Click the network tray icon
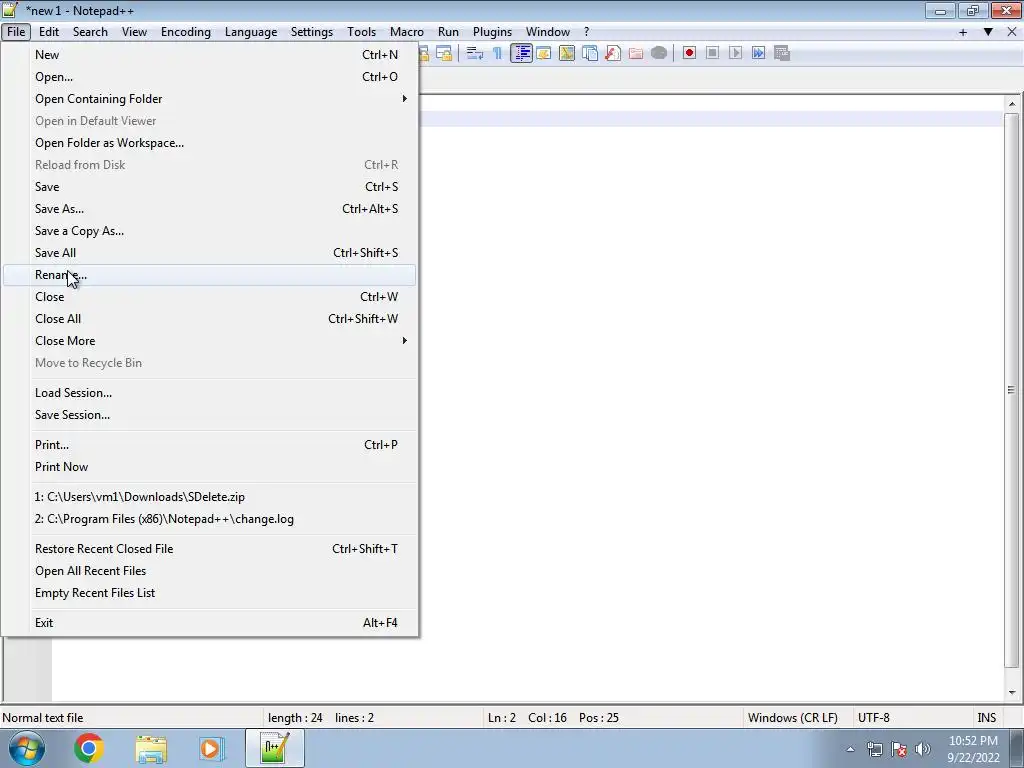 [x=874, y=749]
